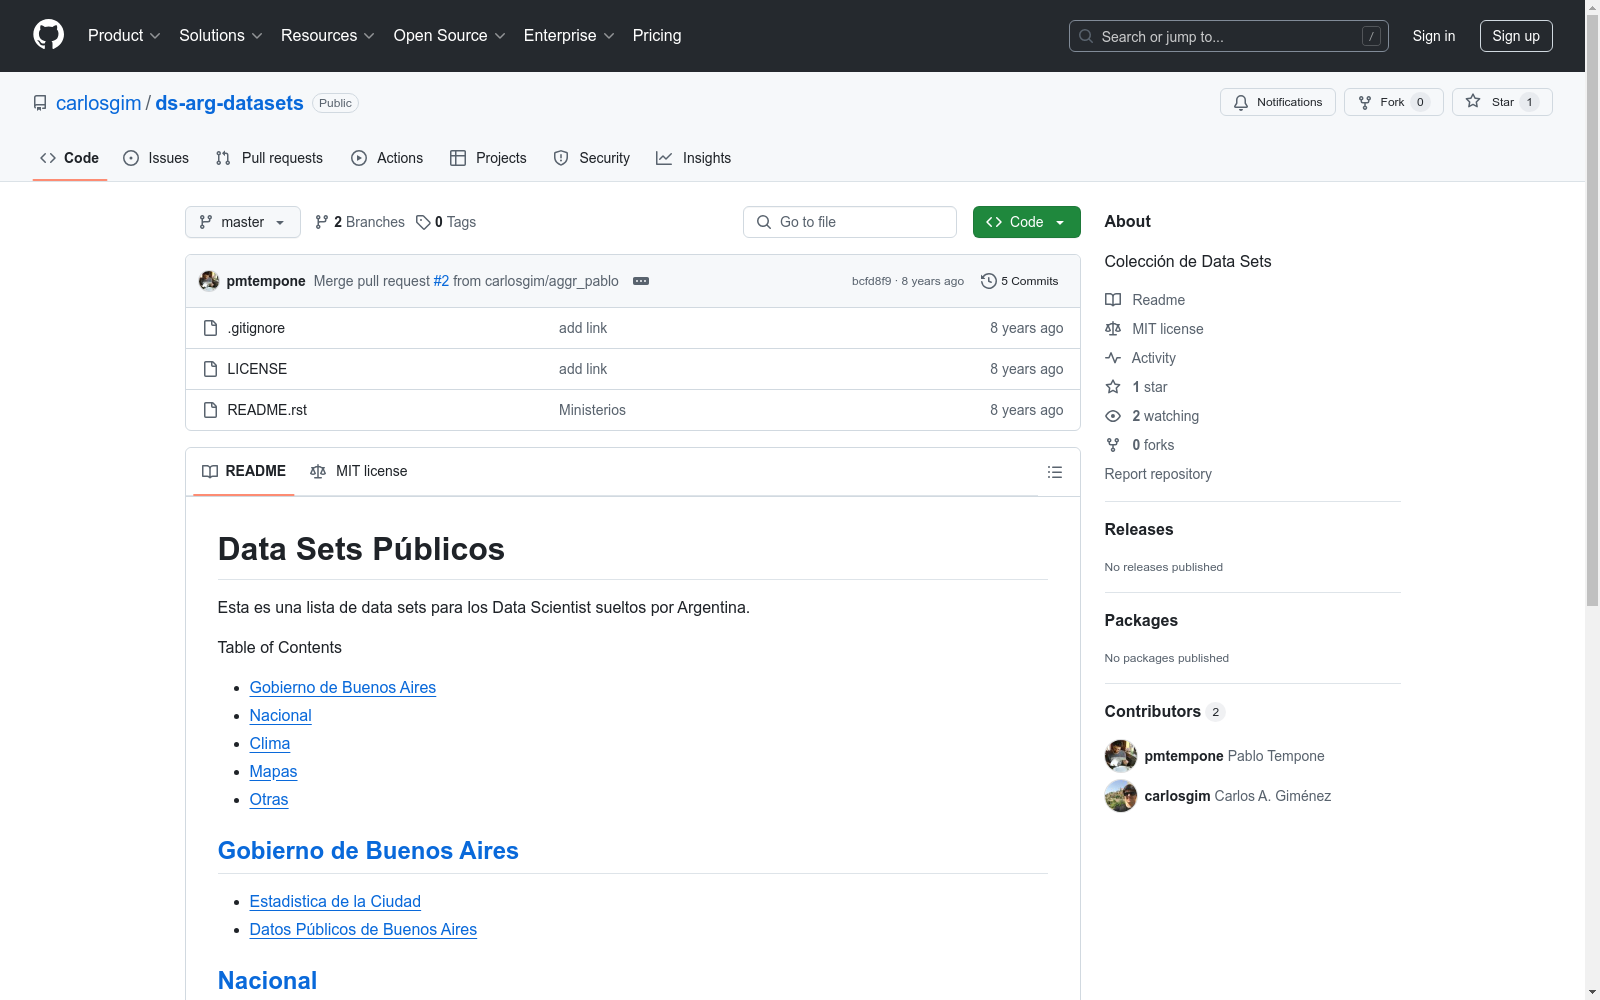Open the Resources dropdown
Screen dimensions: 1600x1000
pos(328,35)
